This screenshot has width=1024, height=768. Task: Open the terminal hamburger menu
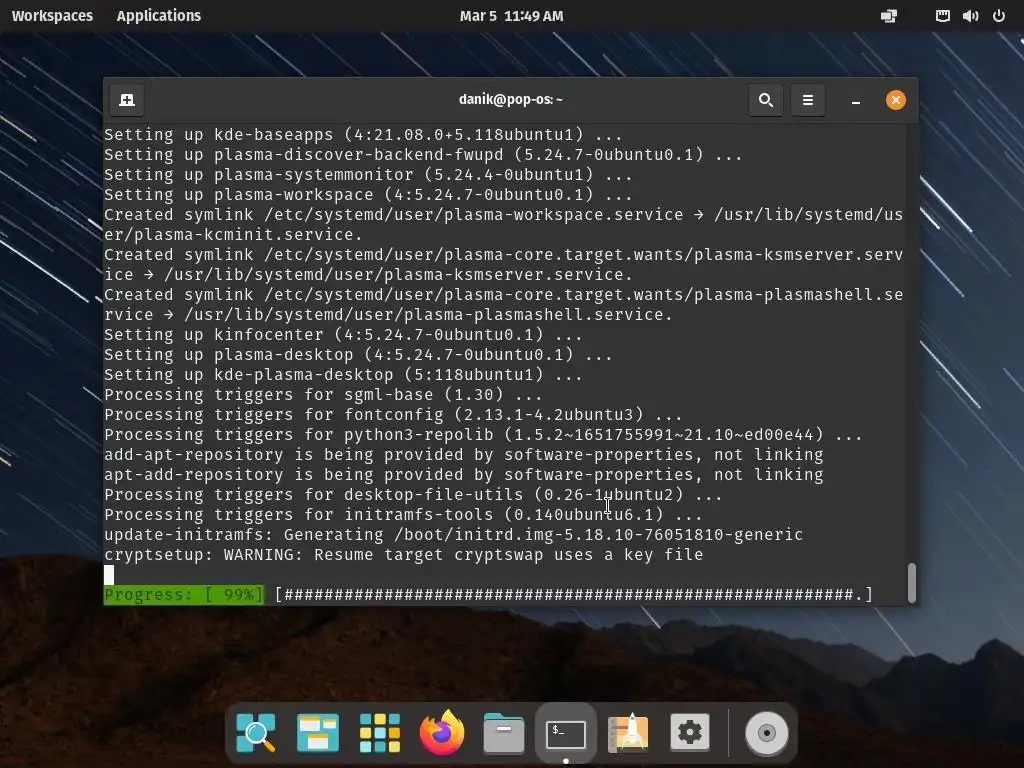(x=808, y=100)
